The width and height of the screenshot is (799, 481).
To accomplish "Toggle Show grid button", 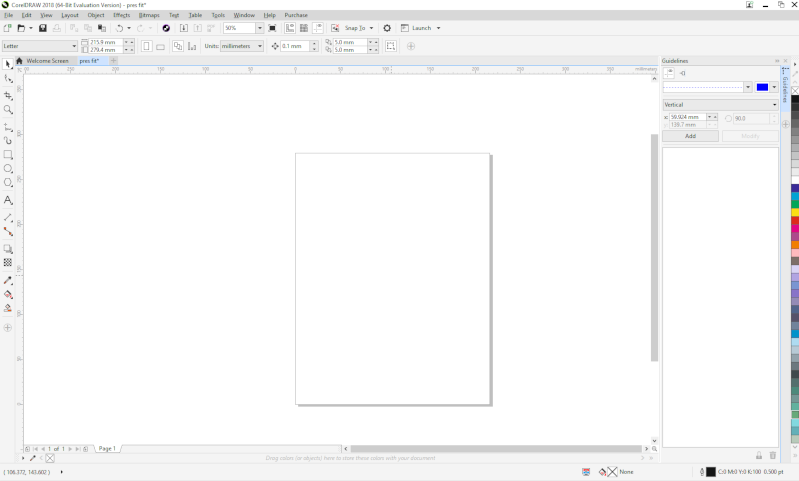I will pyautogui.click(x=304, y=28).
